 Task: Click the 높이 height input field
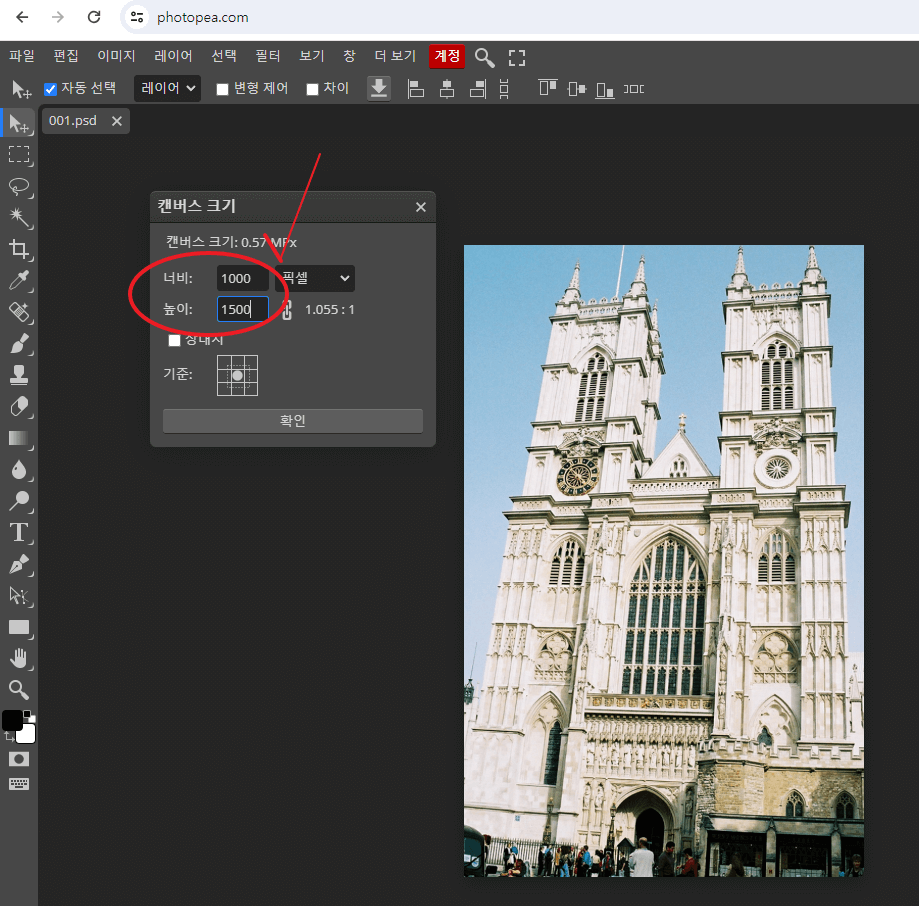click(243, 309)
